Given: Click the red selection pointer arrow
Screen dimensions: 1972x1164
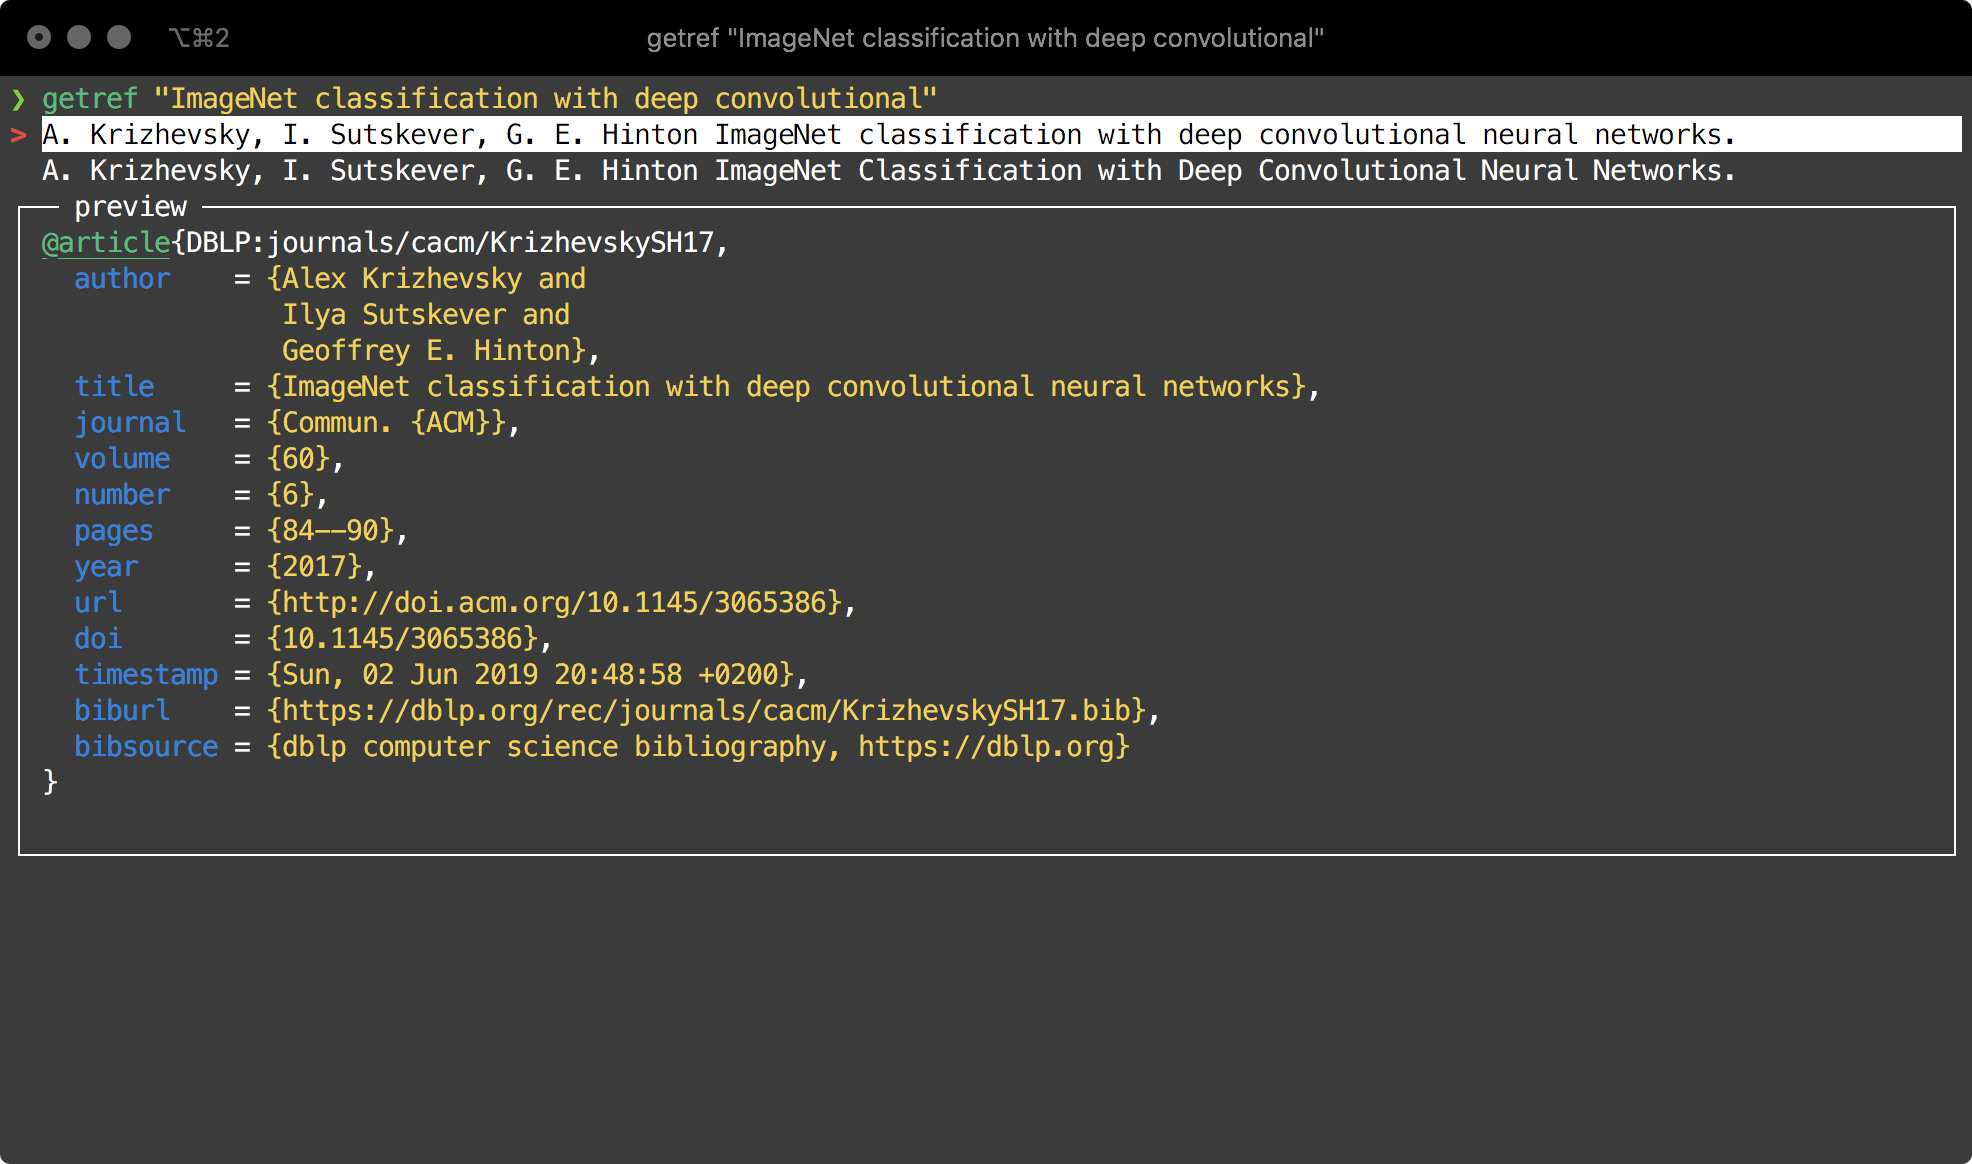Looking at the screenshot, I should 18,135.
